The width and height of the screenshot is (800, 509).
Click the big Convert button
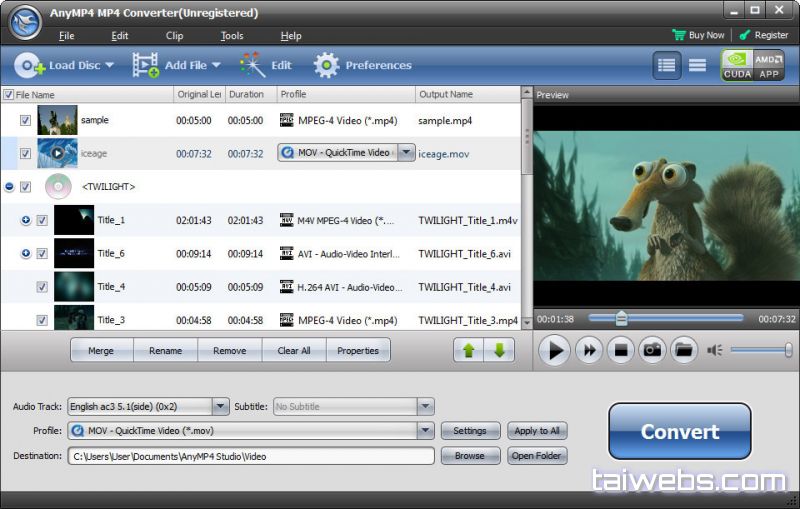pos(679,432)
